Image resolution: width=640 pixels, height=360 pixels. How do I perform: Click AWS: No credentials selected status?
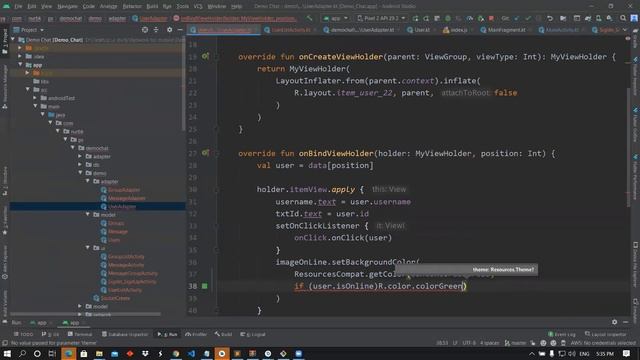coord(603,343)
